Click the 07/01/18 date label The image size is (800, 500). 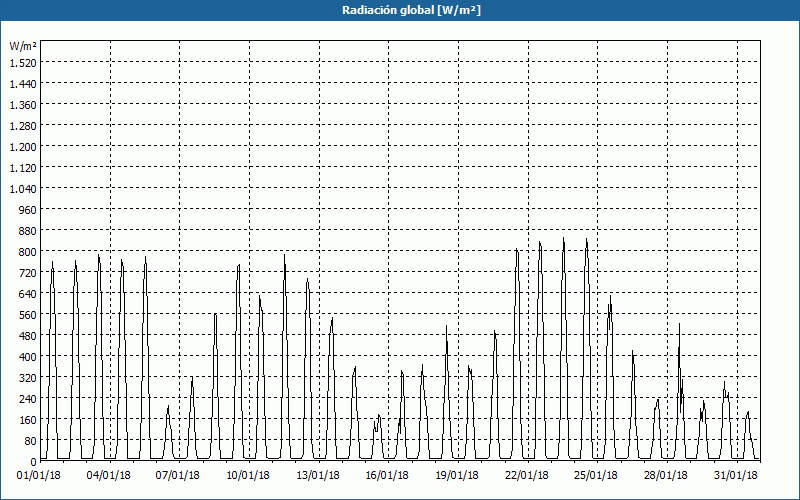(178, 476)
